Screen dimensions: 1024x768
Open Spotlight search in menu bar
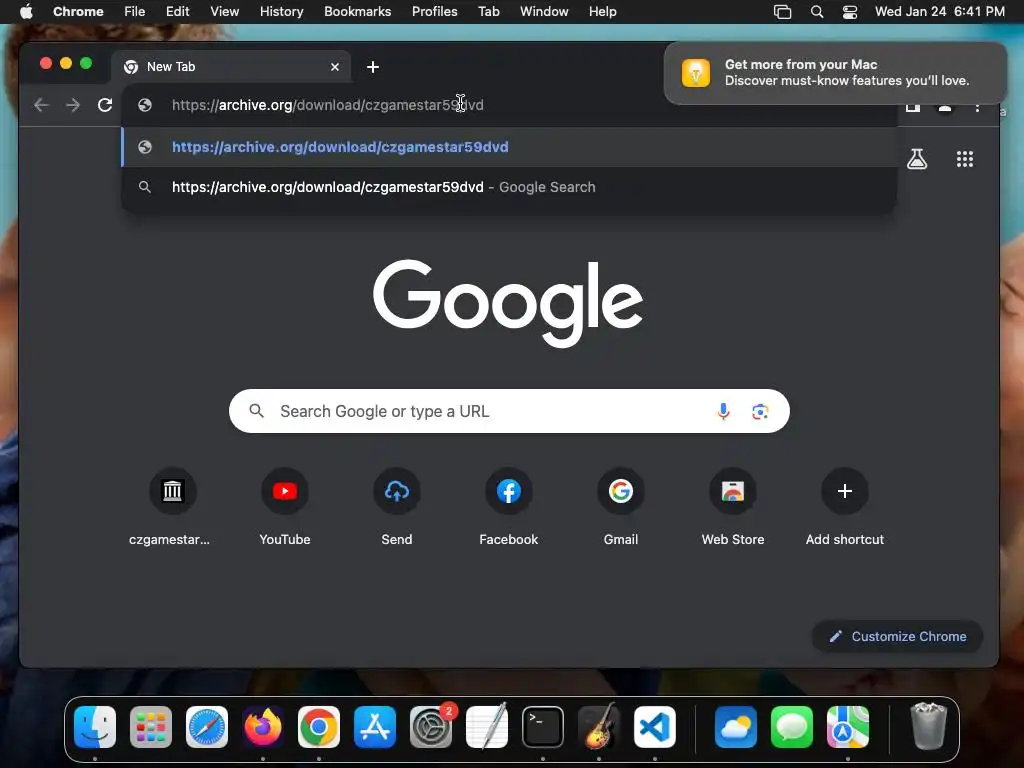(x=816, y=12)
